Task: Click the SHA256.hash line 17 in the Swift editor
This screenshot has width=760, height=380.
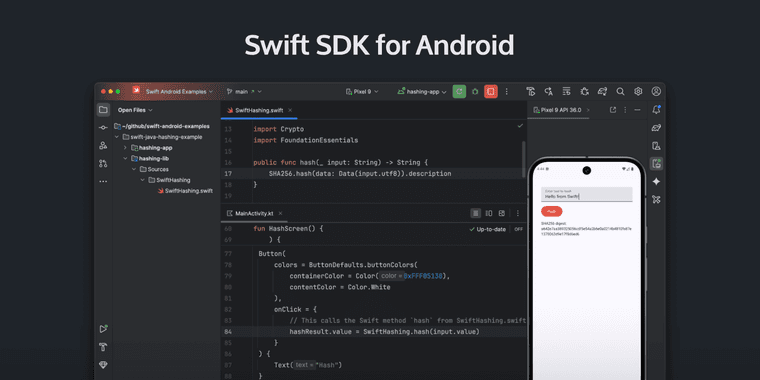Action: (360, 174)
